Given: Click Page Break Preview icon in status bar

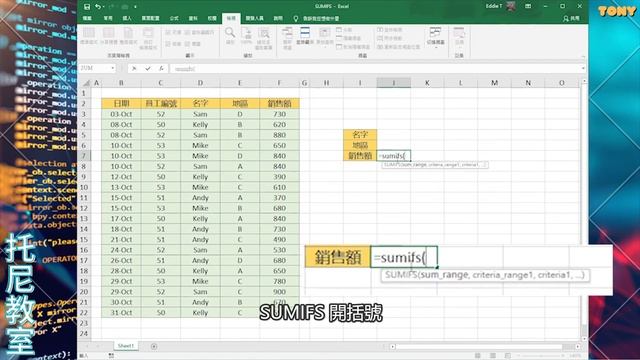Looking at the screenshot, I should 508,356.
